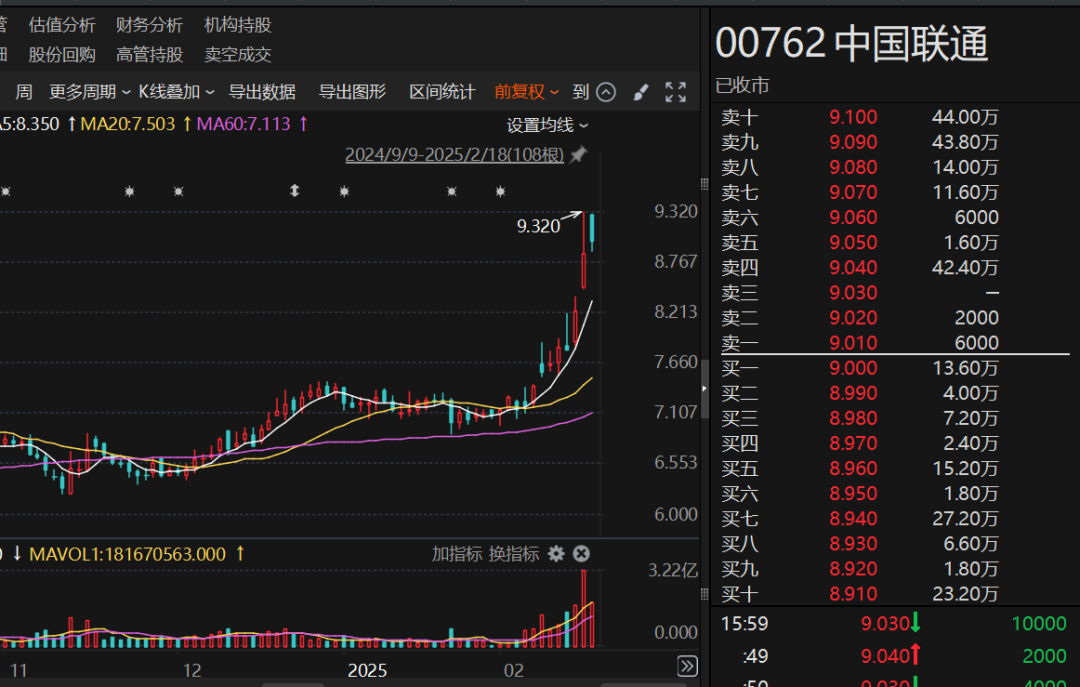
Task: Select 卖五 price 9.050
Action: [x=853, y=243]
